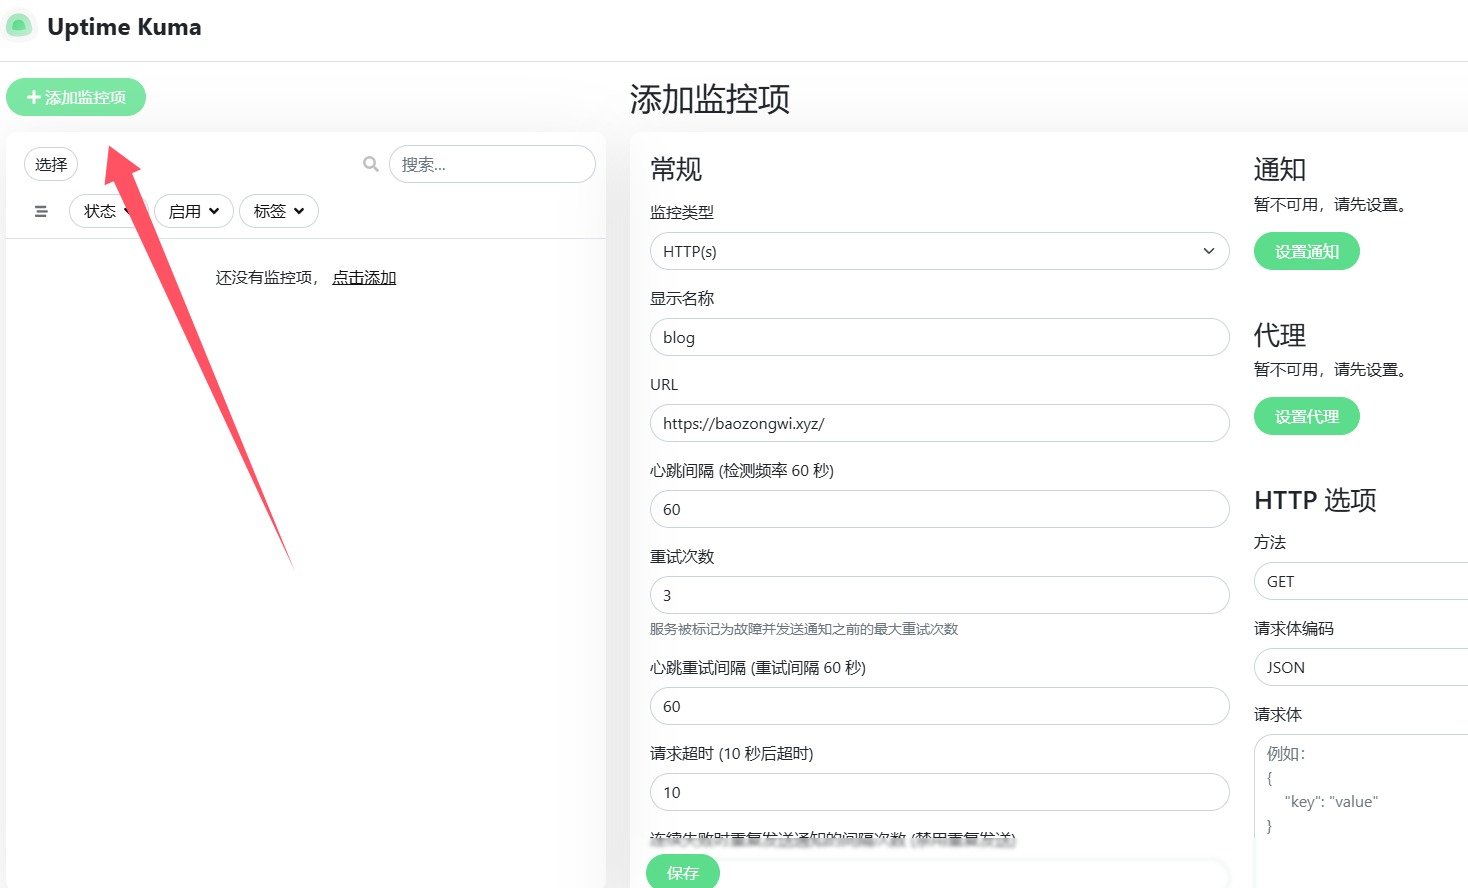Viewport: 1468px width, 888px height.
Task: Click the 点击添加 link
Action: pyautogui.click(x=364, y=277)
